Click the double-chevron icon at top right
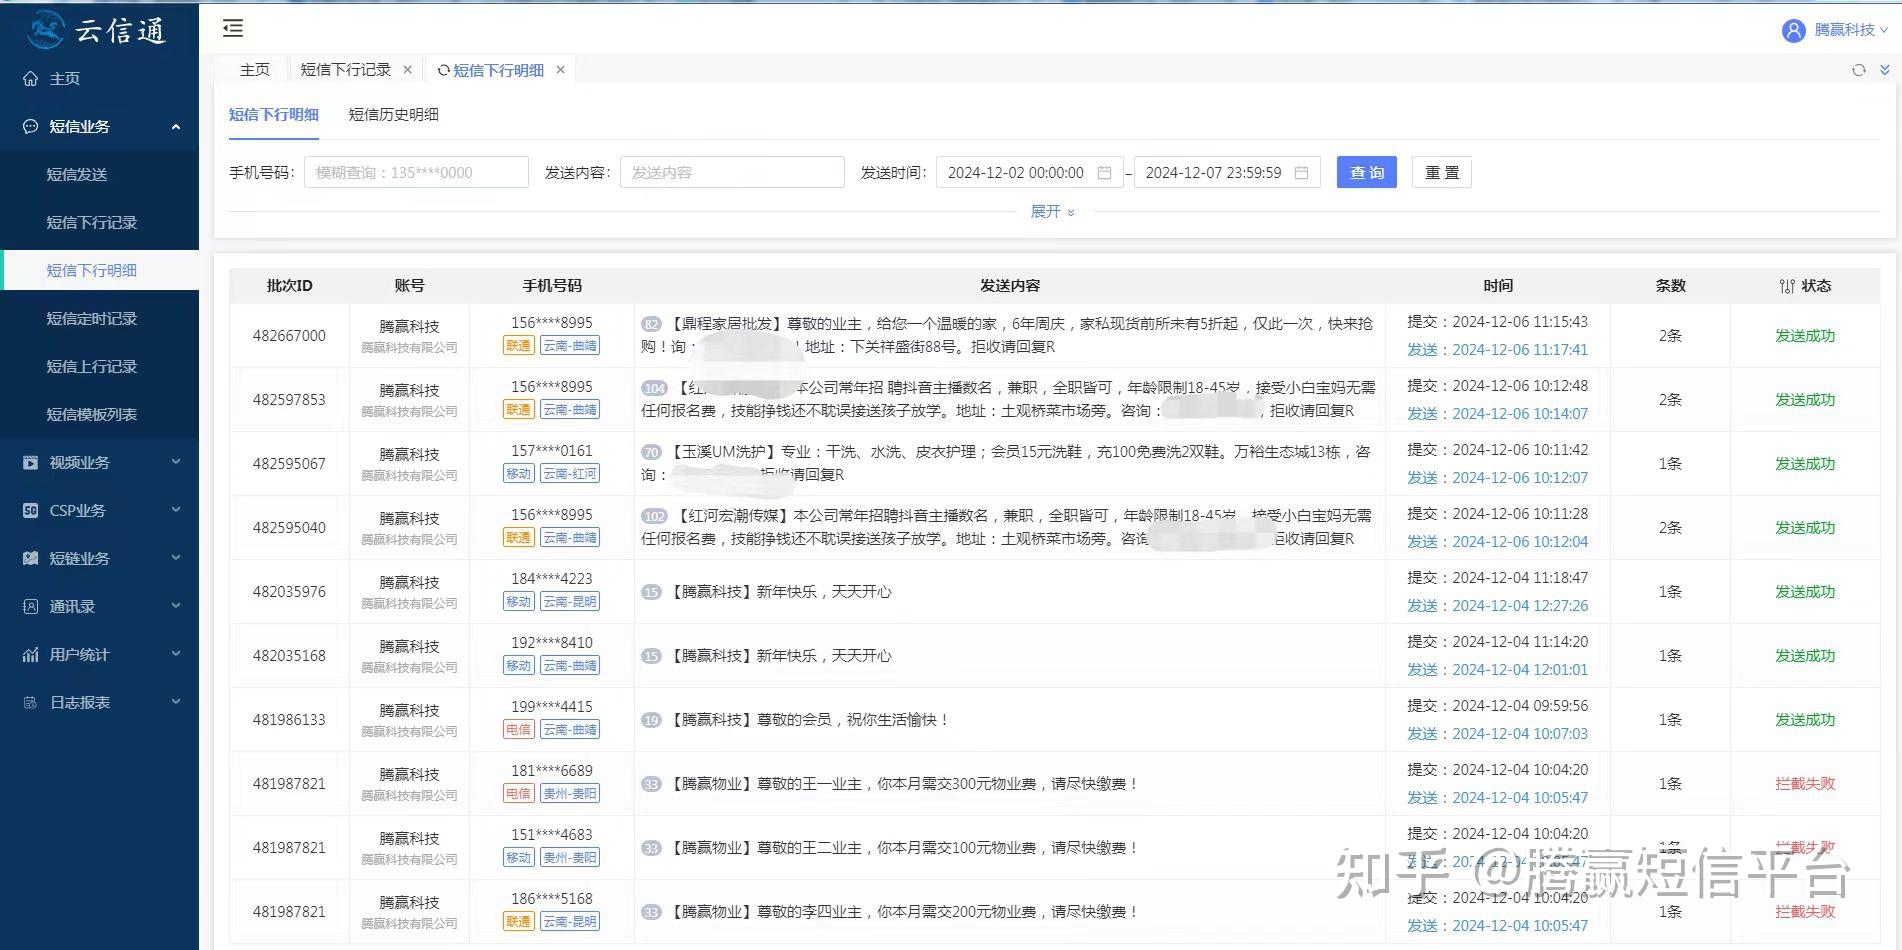The height and width of the screenshot is (950, 1902). [x=1885, y=70]
